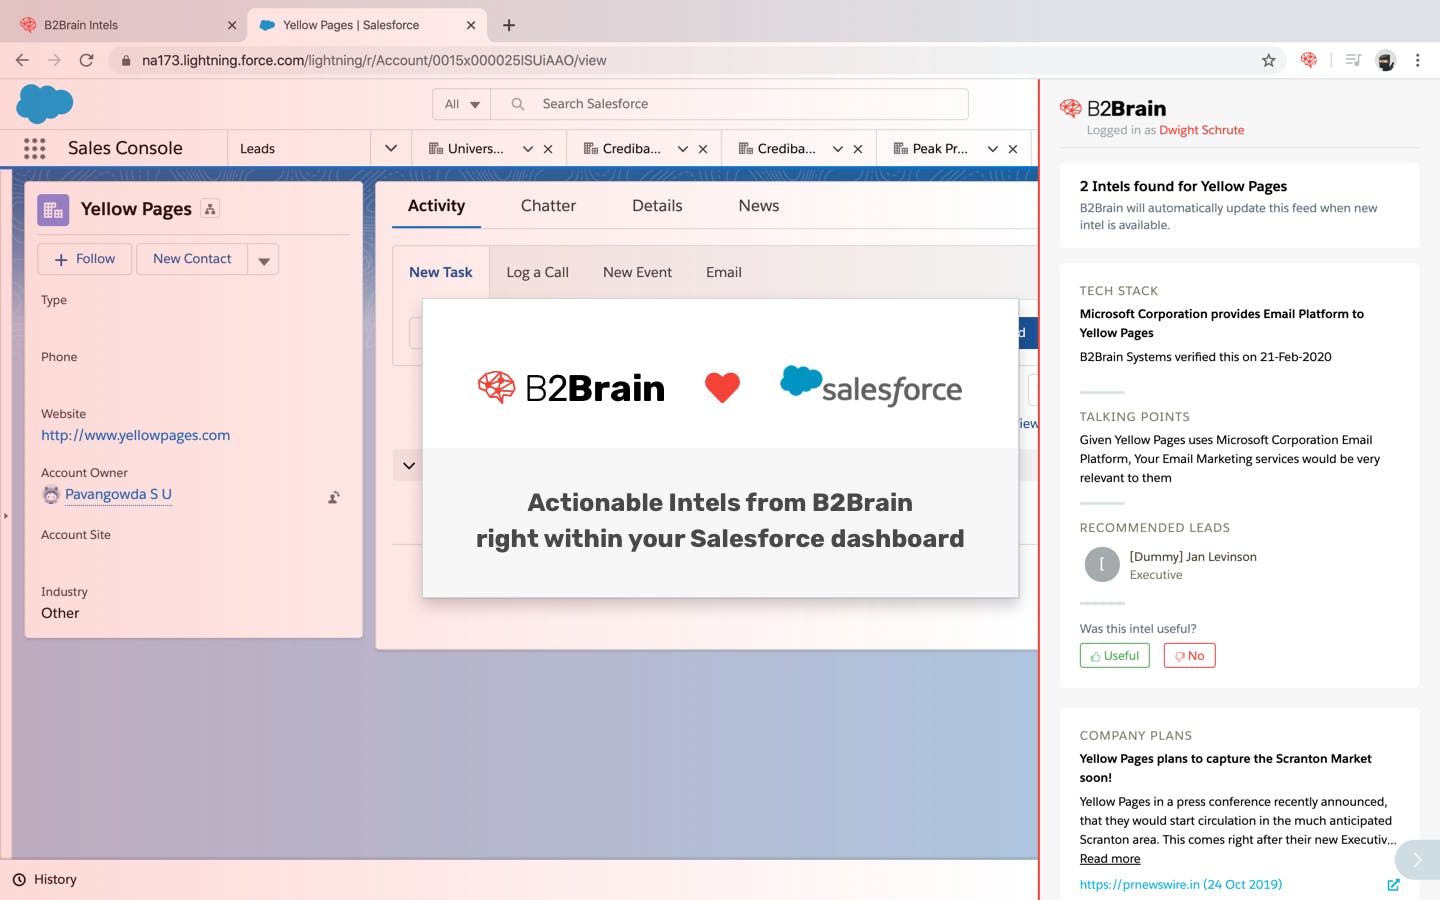Open History clock icon in utility bar
Screen dimensions: 1440x900
coord(19,880)
